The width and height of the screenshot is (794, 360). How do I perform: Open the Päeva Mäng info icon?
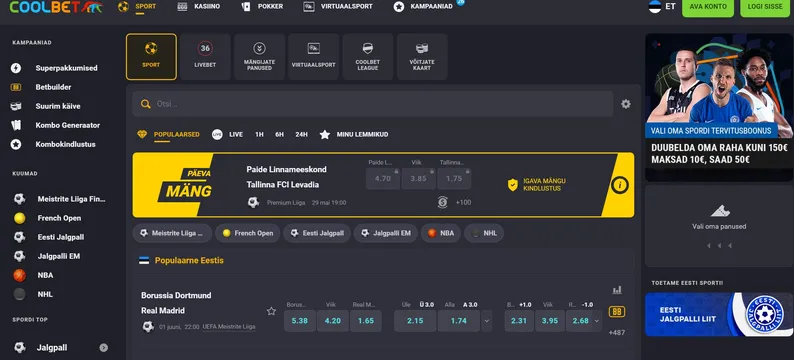coord(619,185)
